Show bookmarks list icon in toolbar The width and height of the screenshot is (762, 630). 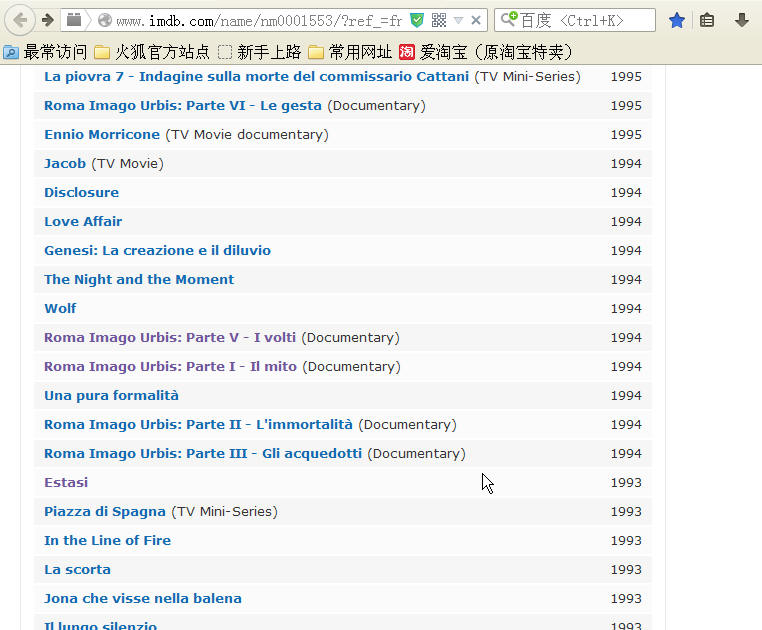[x=707, y=20]
